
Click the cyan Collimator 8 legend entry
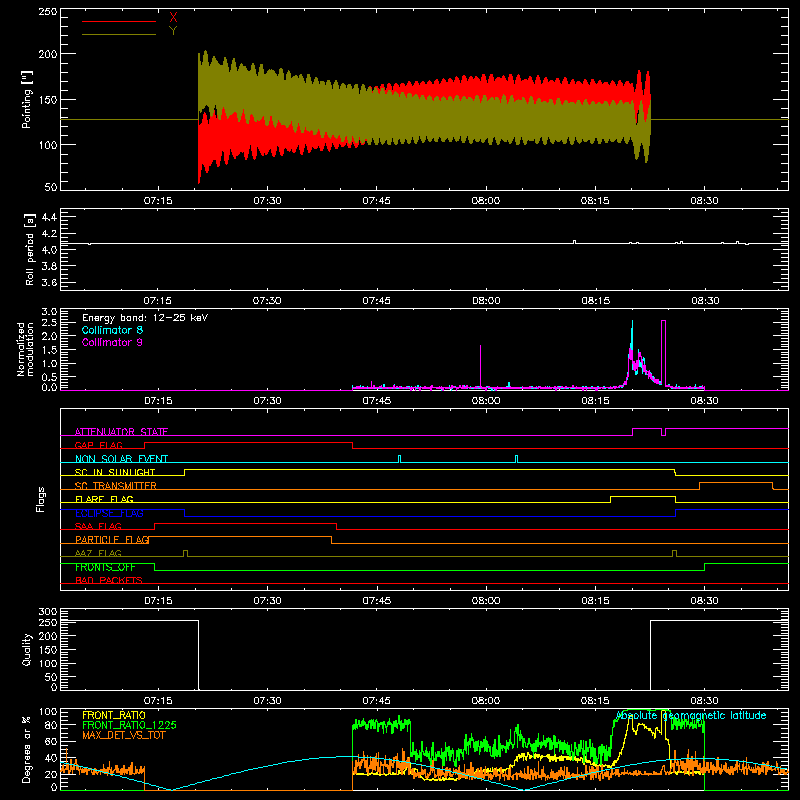[112, 330]
